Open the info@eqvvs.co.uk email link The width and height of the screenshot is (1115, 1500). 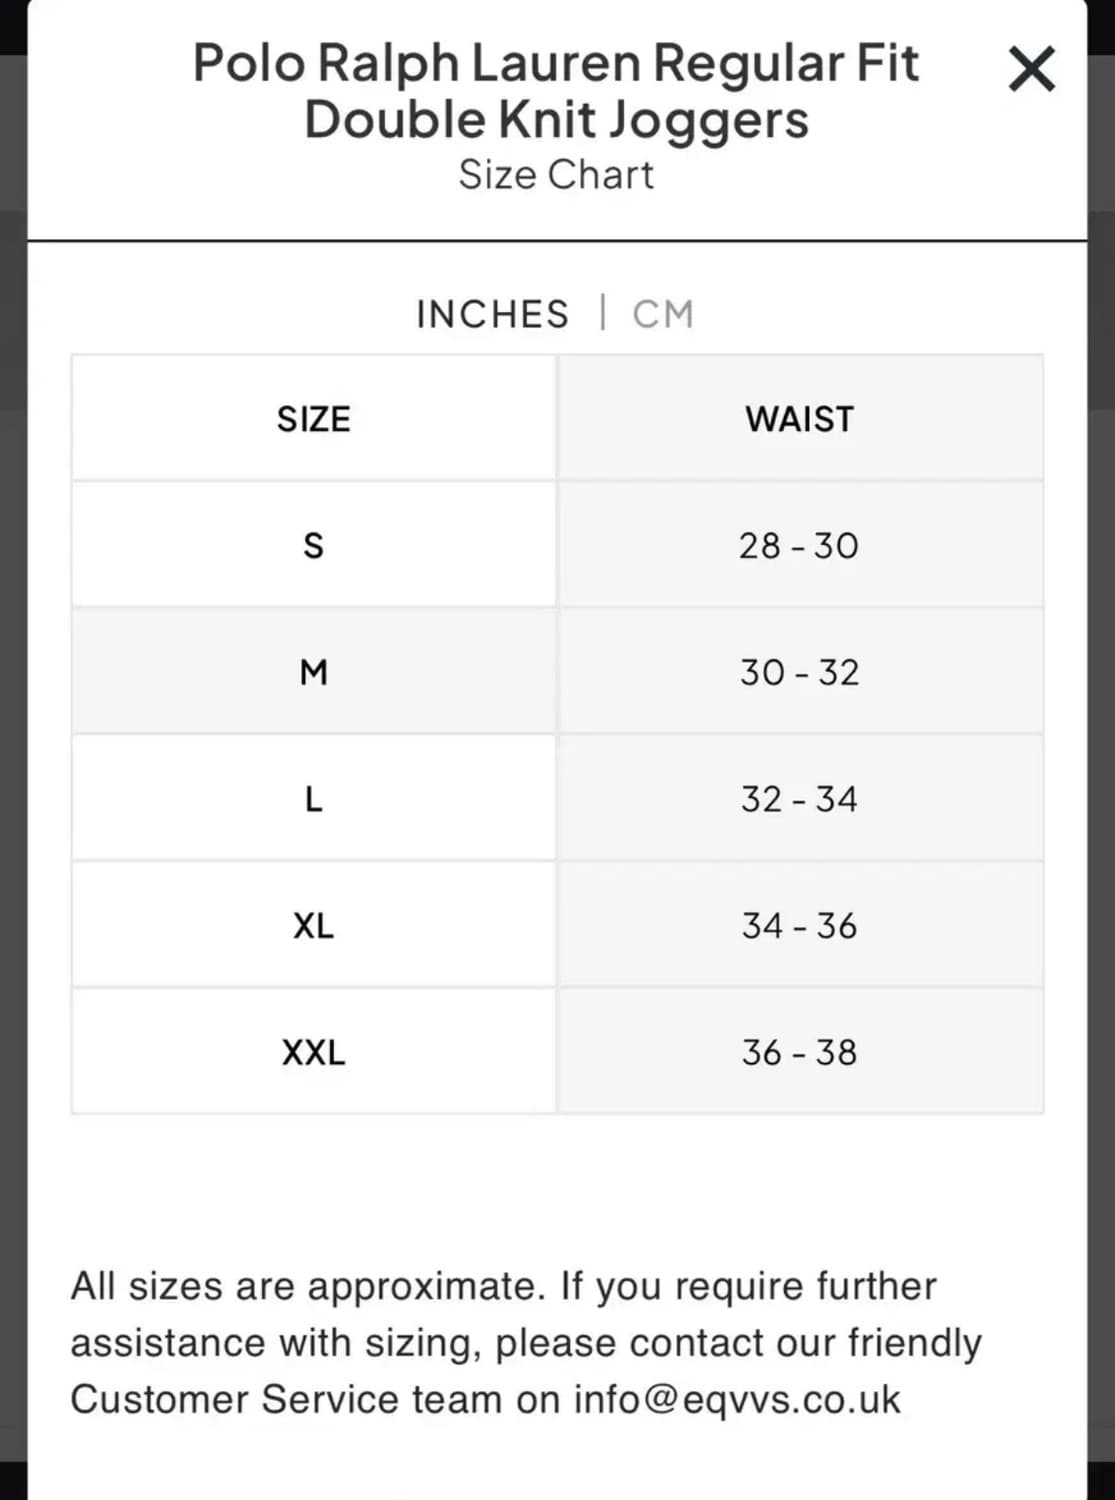tap(737, 1399)
